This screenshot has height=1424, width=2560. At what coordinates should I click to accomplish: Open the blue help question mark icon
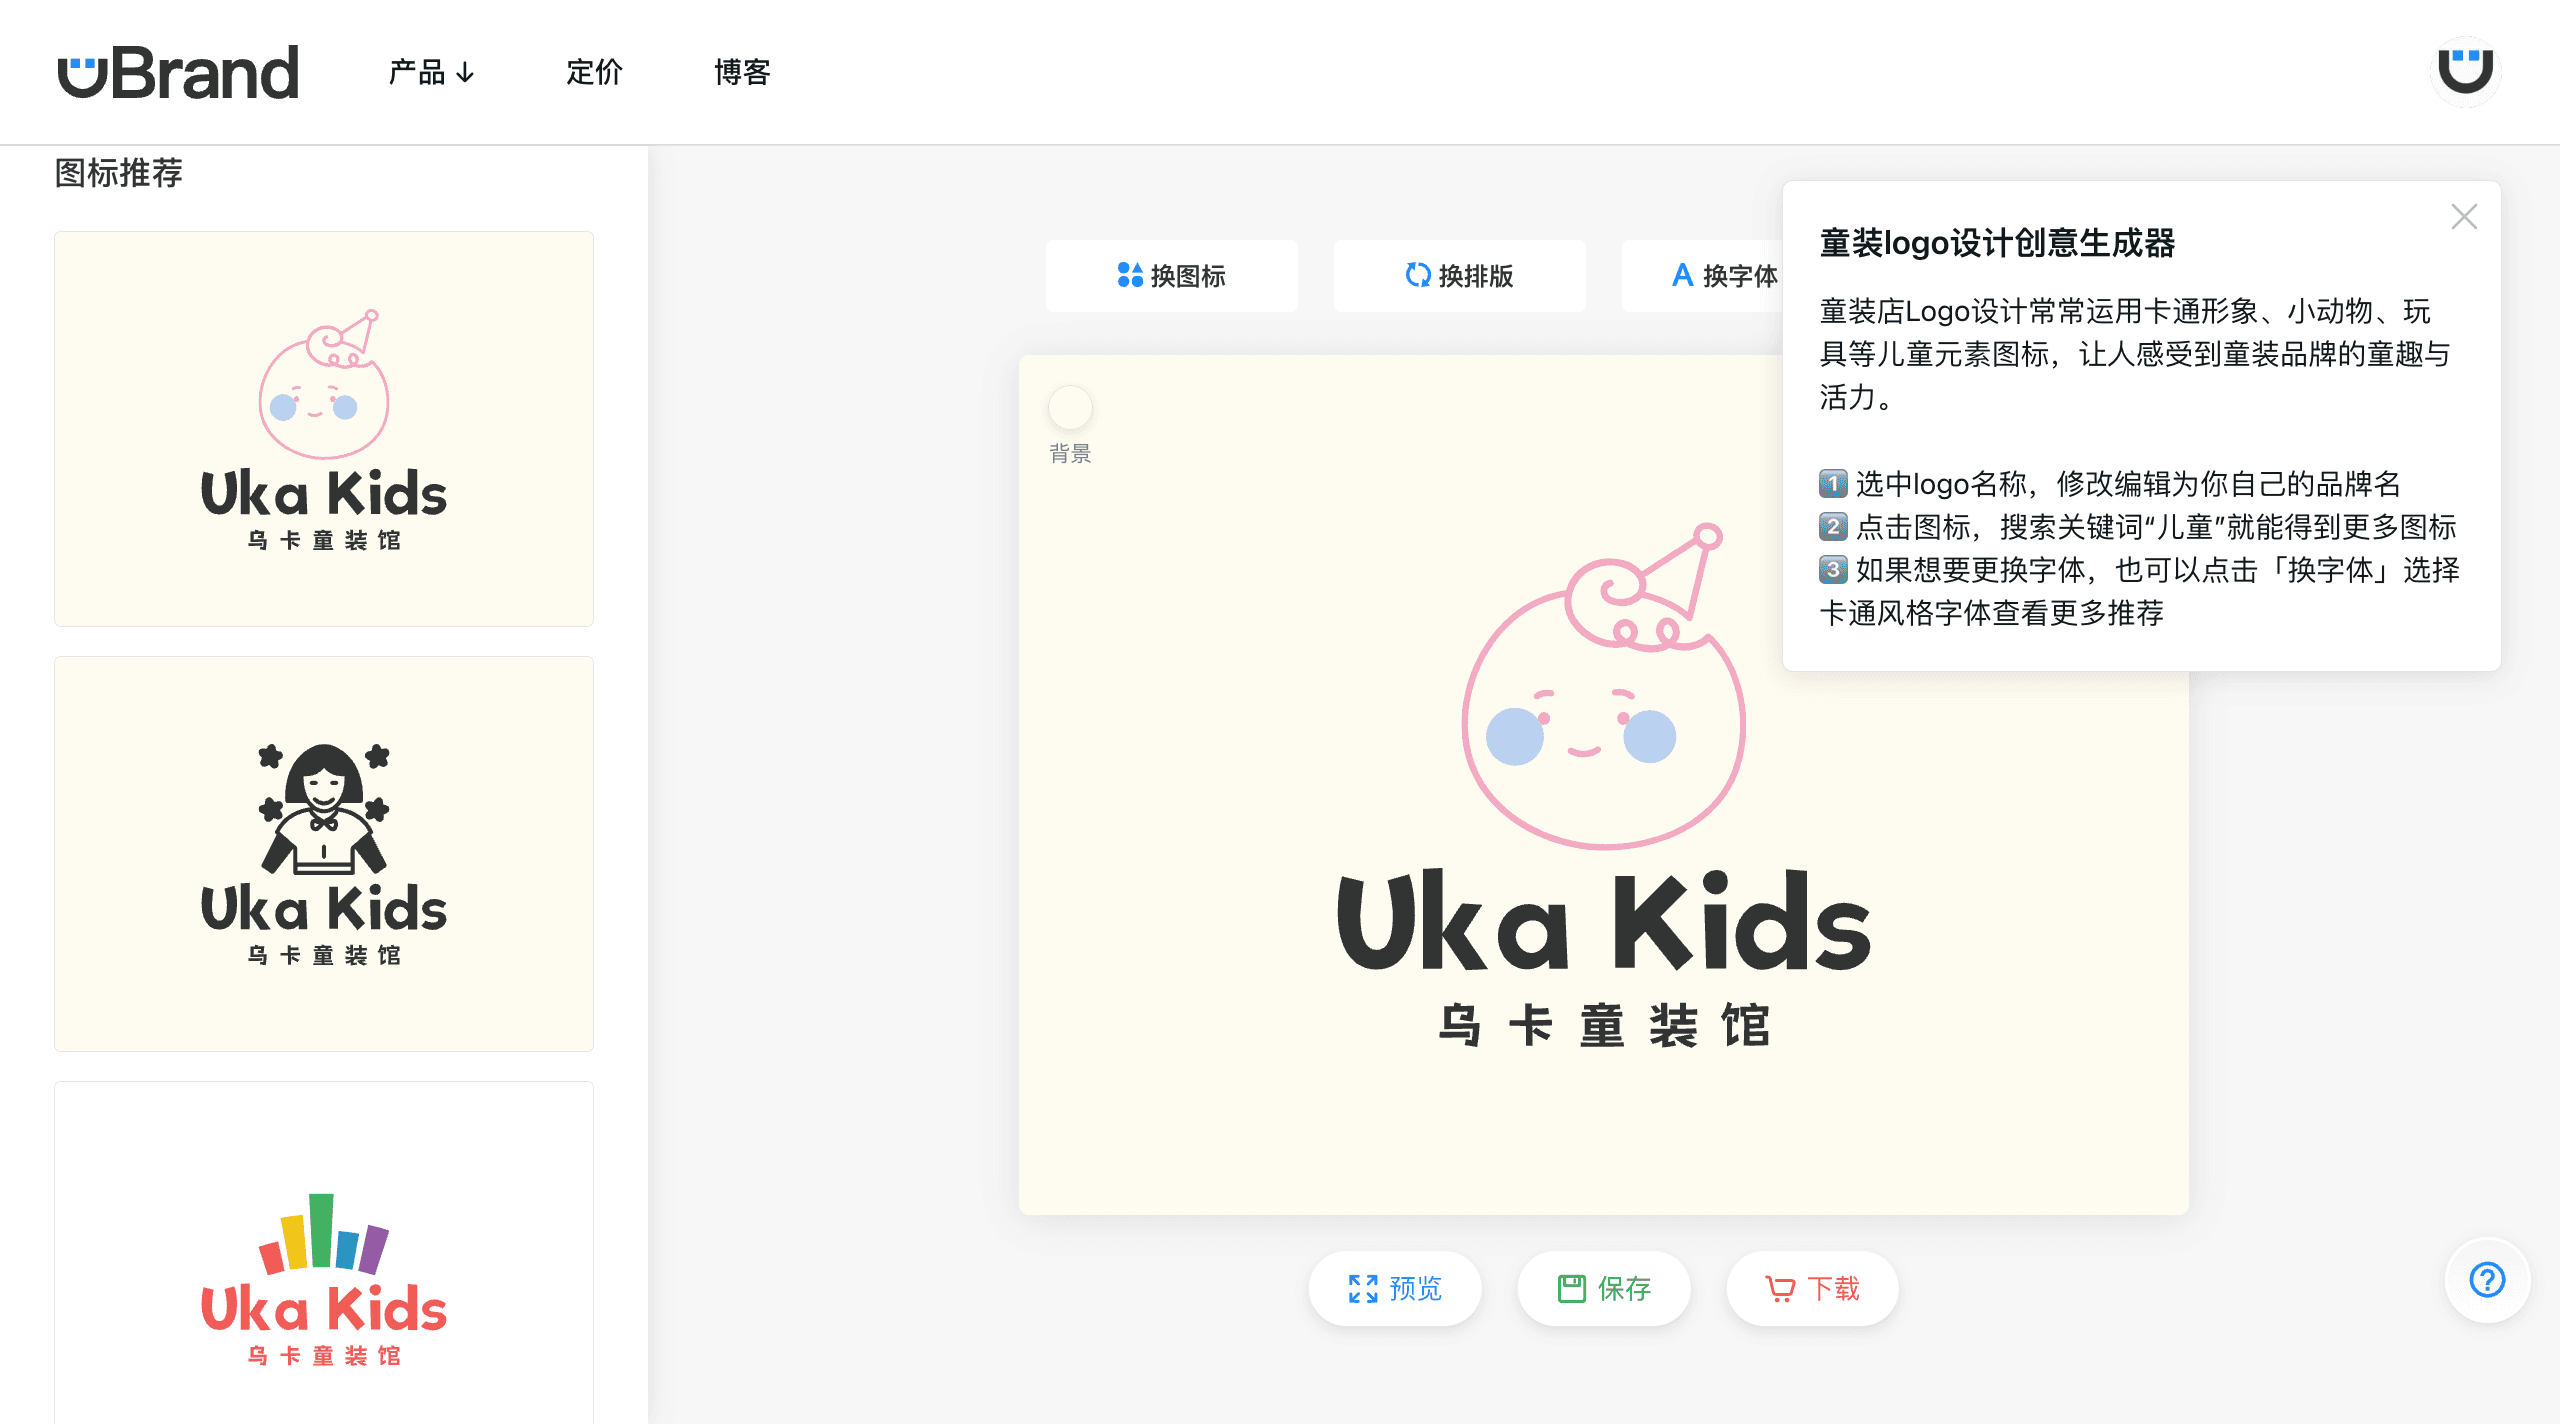click(x=2487, y=1279)
